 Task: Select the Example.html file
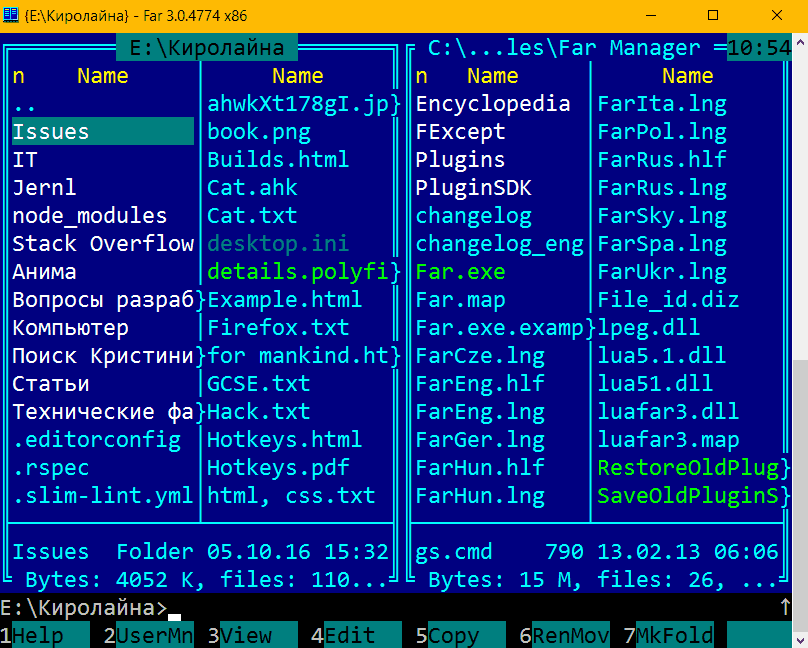[284, 300]
